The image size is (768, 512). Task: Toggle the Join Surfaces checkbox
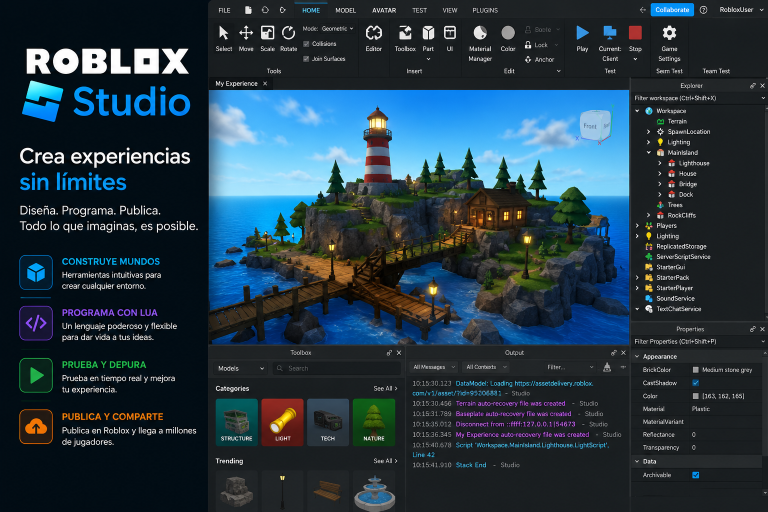coord(306,59)
